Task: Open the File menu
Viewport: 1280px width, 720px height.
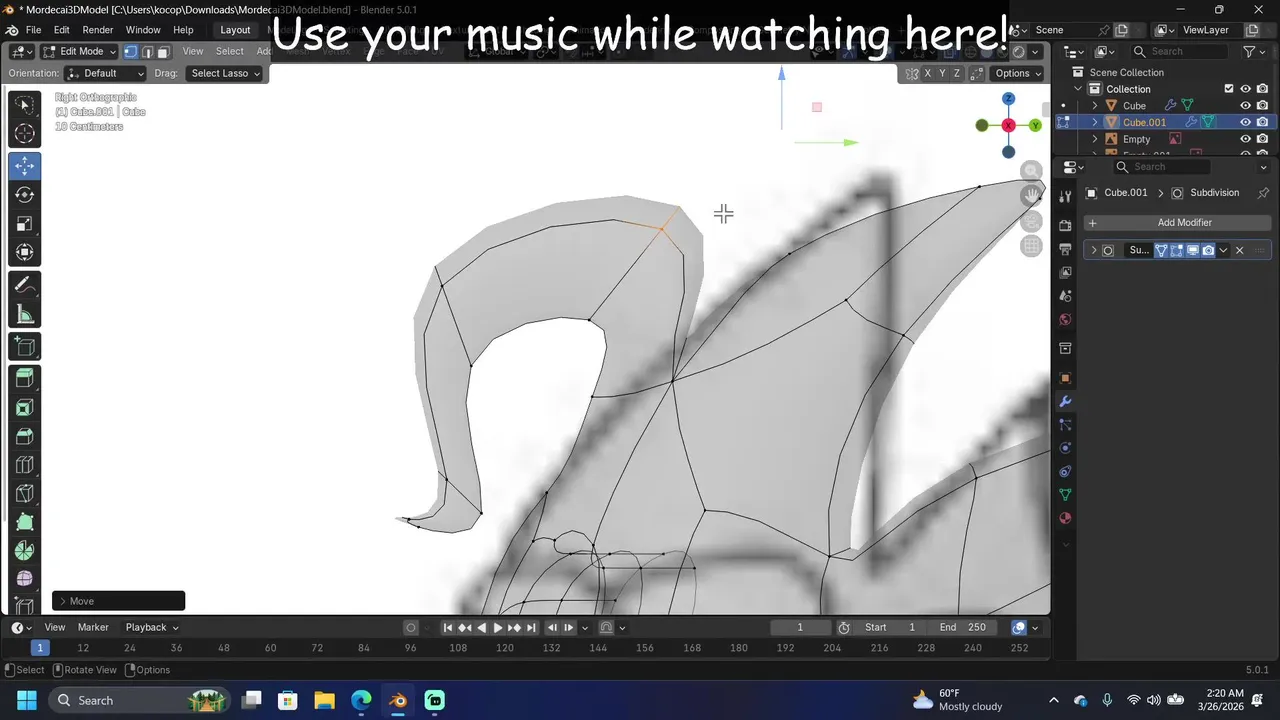Action: [x=33, y=30]
